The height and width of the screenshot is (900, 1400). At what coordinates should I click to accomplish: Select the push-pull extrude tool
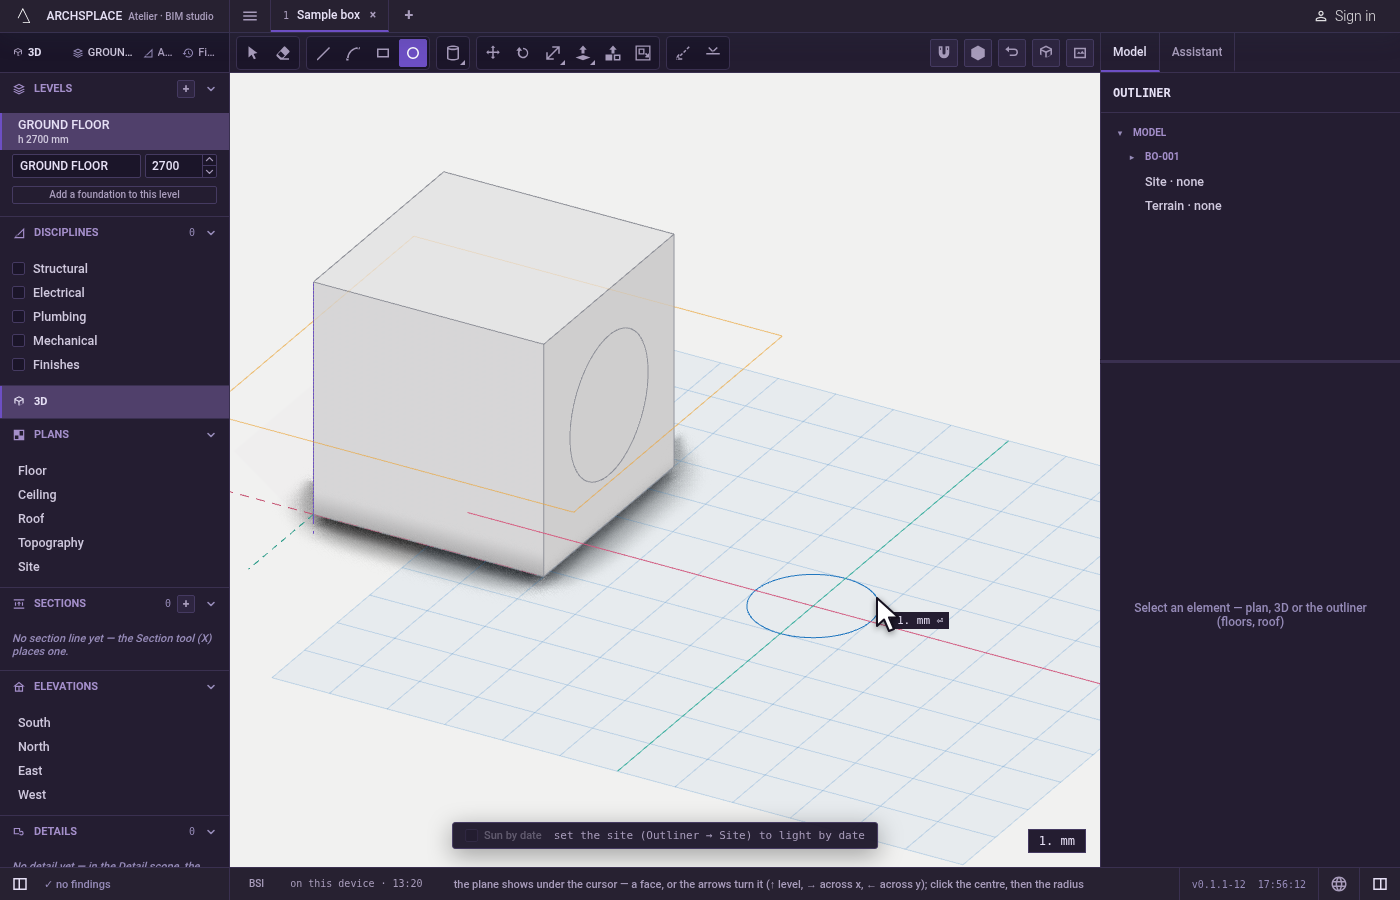click(583, 53)
